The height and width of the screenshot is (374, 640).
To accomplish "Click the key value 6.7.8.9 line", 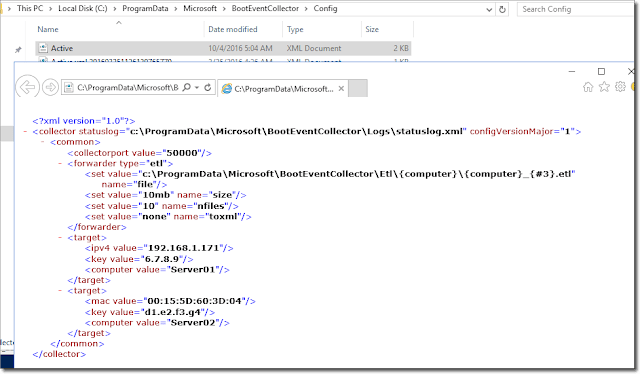I will [139, 259].
